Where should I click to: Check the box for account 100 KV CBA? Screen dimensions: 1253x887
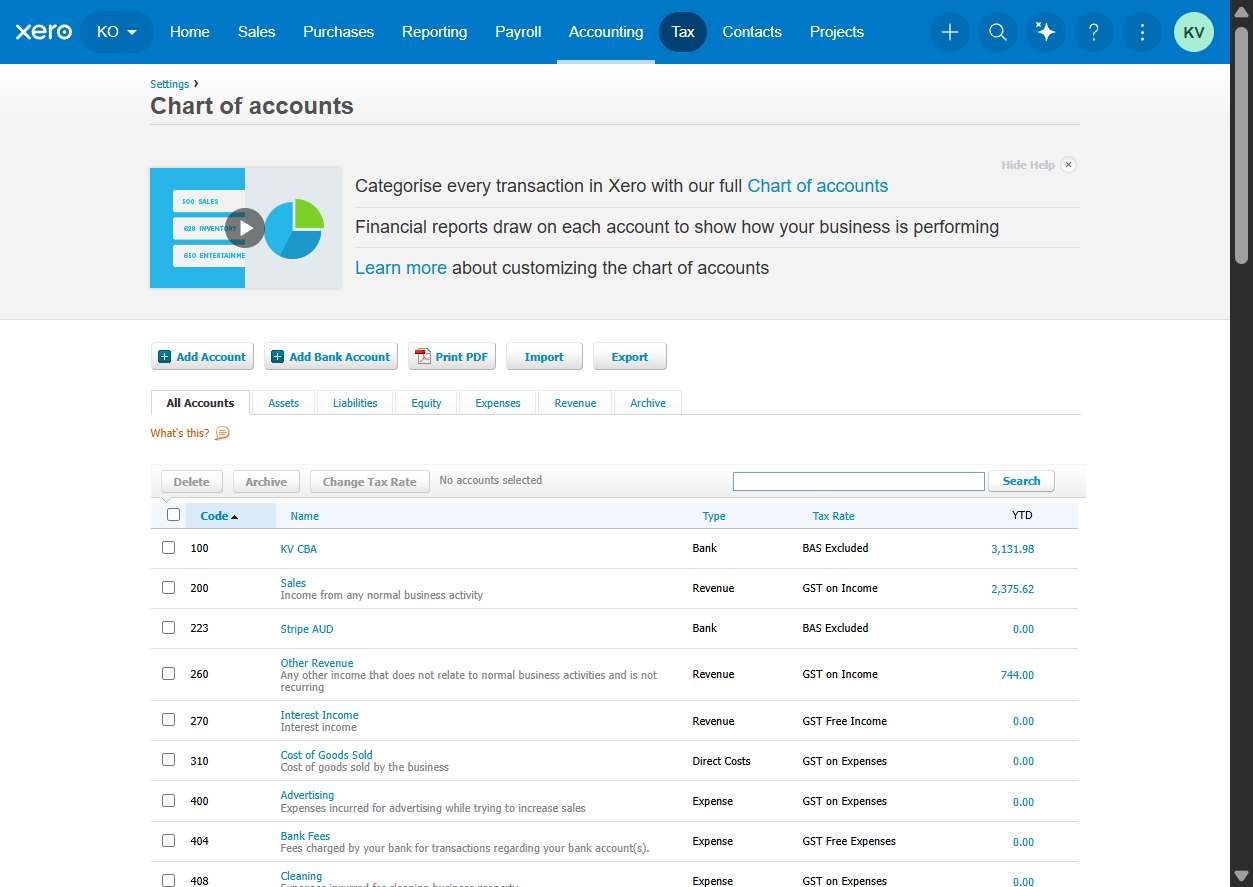click(x=168, y=548)
